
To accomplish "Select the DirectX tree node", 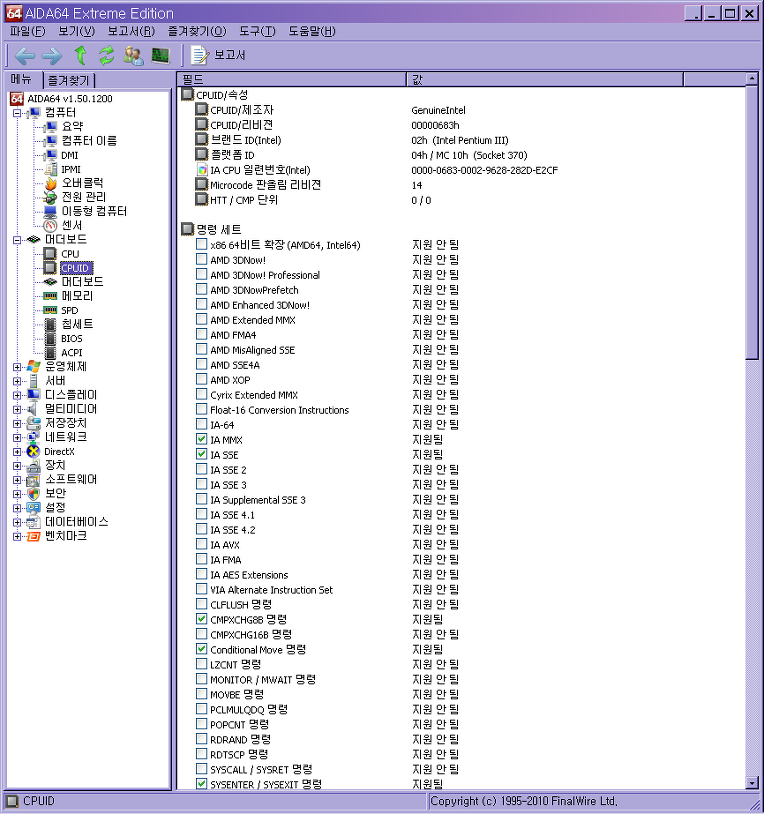I will (x=59, y=452).
